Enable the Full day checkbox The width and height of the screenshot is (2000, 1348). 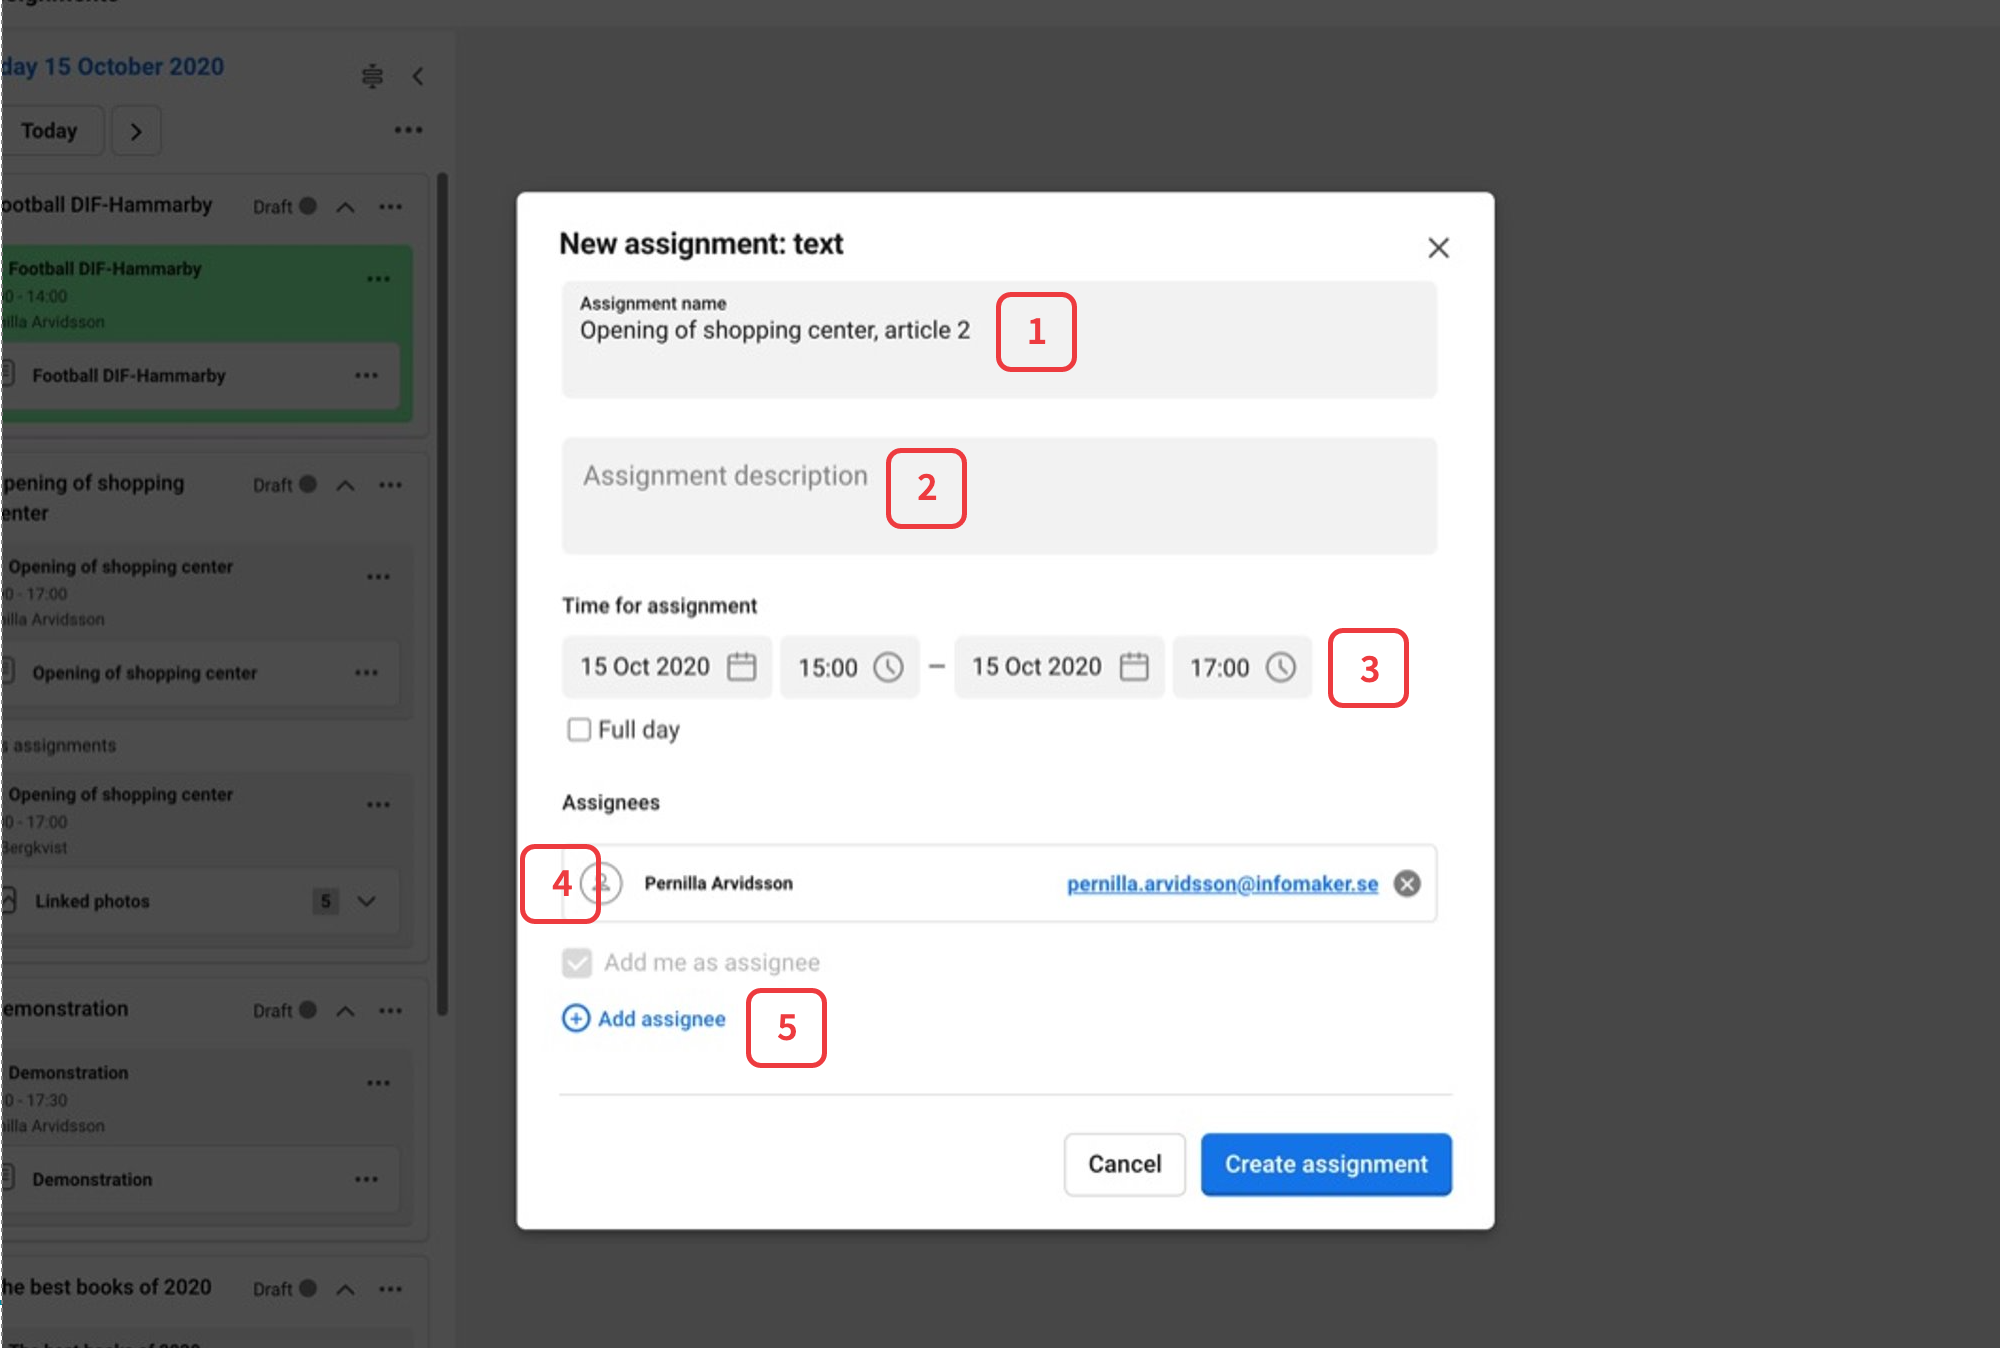pyautogui.click(x=579, y=730)
